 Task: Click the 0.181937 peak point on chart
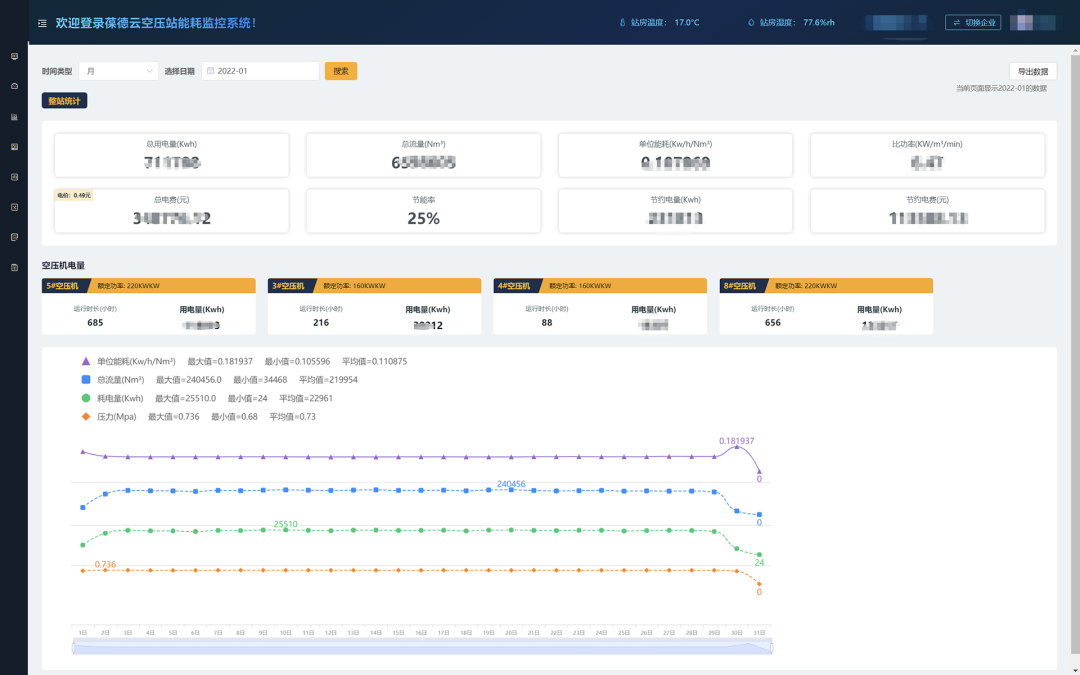point(737,447)
